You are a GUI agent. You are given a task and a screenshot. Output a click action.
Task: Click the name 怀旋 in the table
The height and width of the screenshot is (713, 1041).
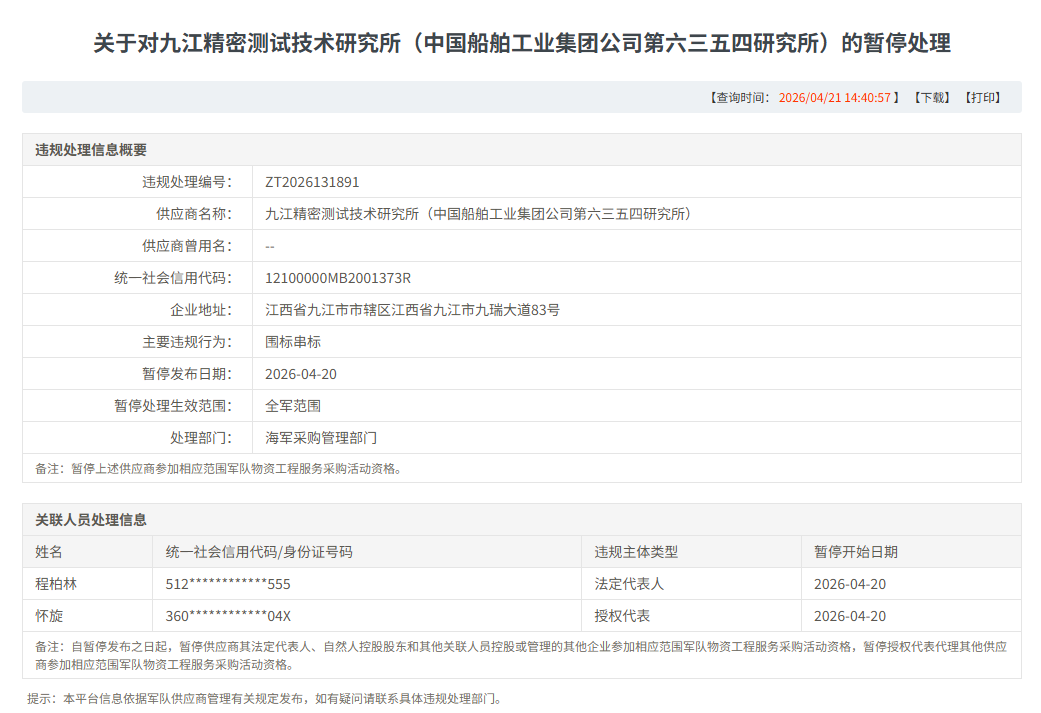pos(49,616)
